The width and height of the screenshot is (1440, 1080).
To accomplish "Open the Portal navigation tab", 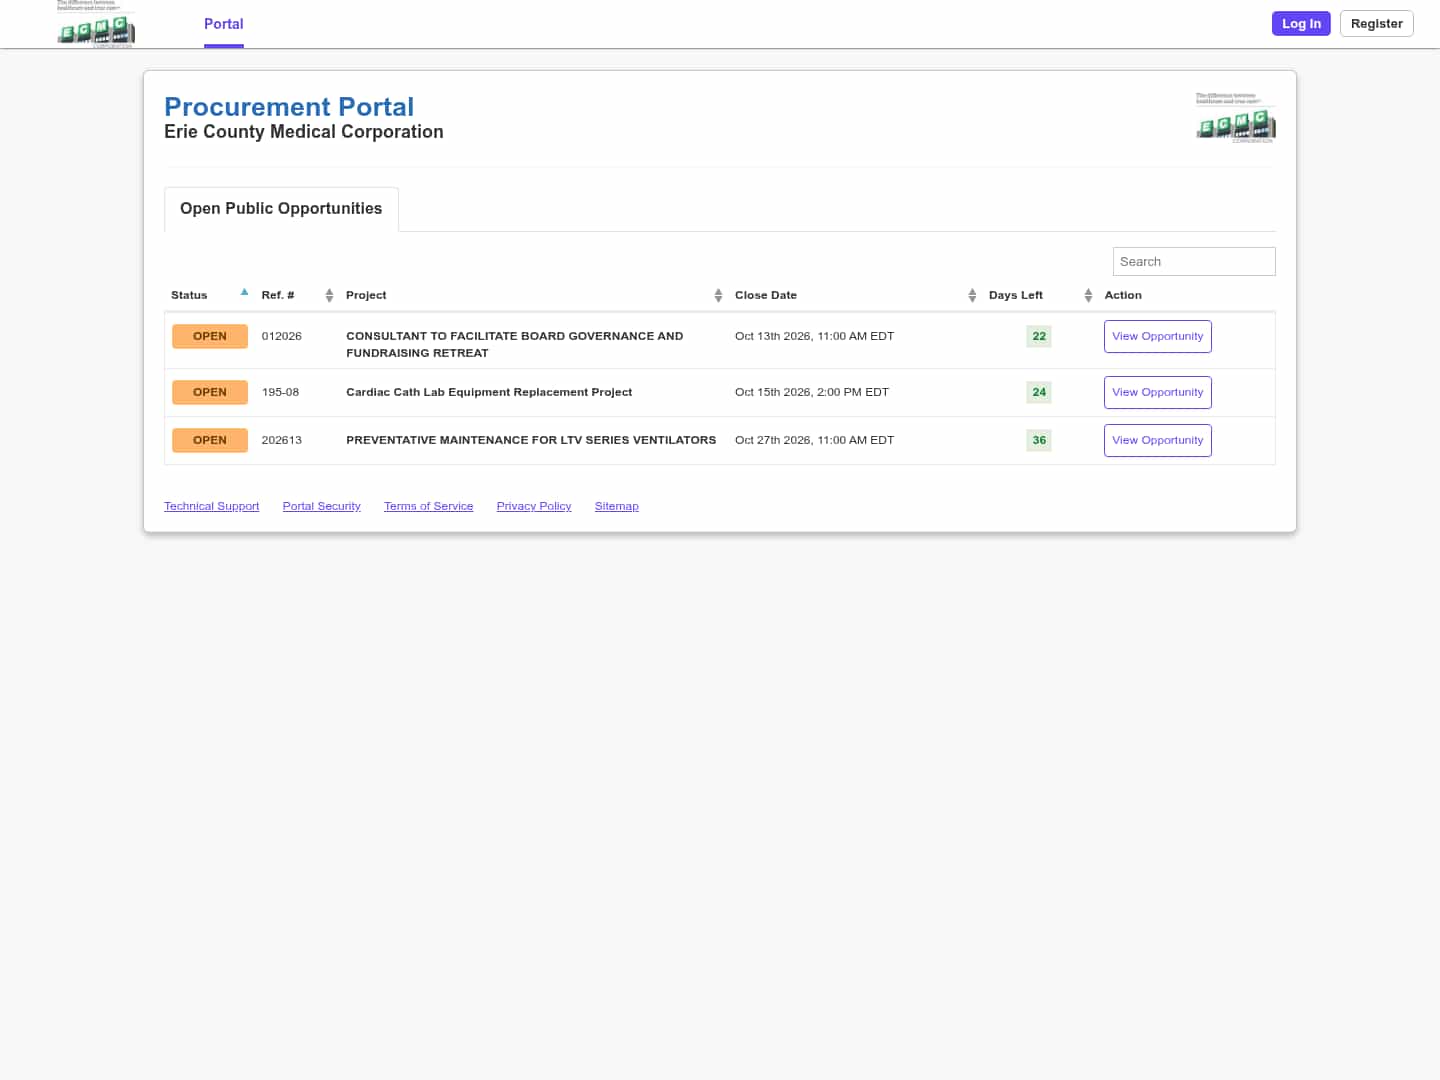I will (224, 24).
